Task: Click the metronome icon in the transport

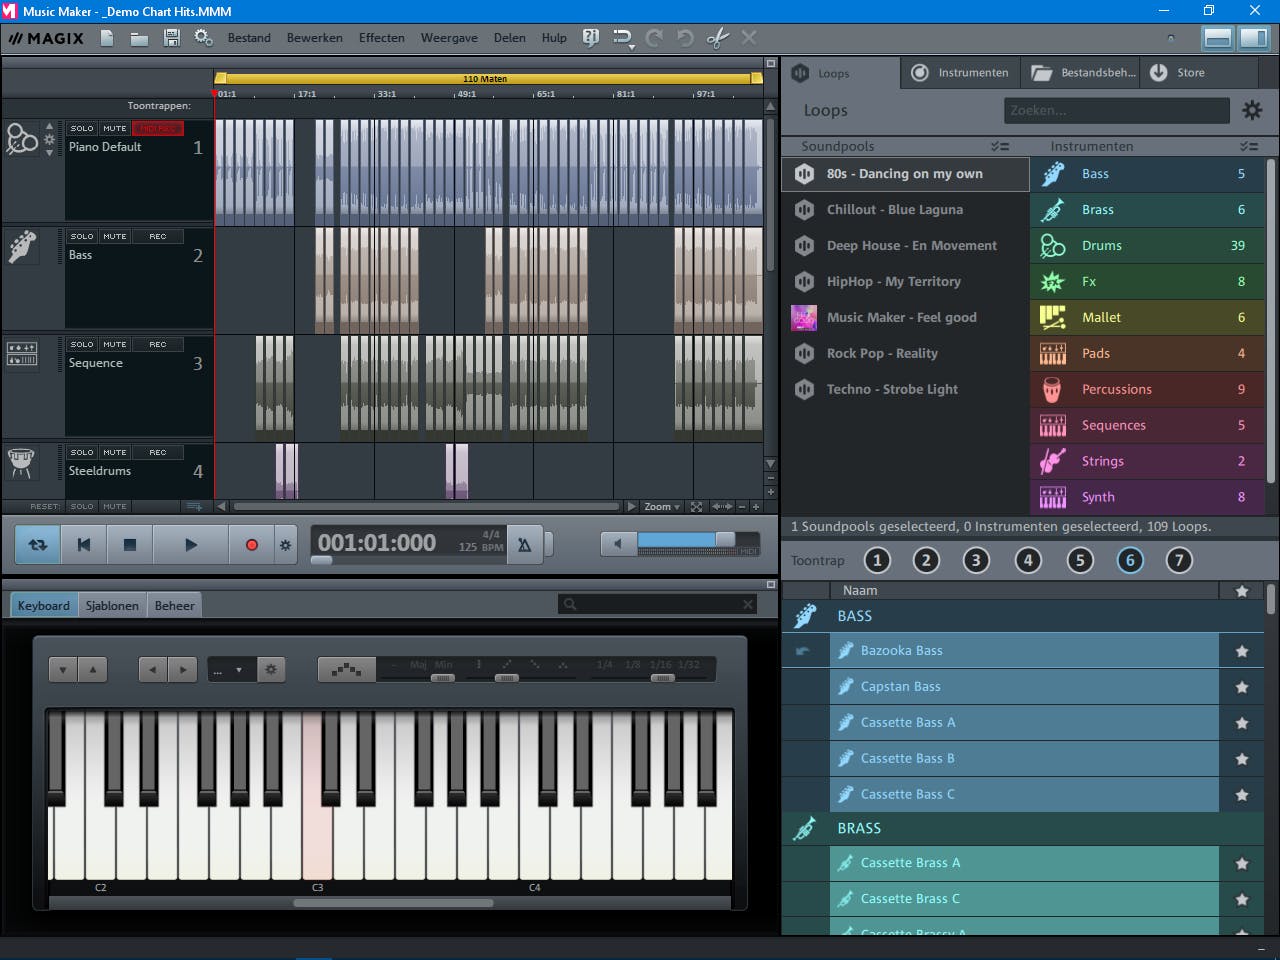Action: pos(525,543)
